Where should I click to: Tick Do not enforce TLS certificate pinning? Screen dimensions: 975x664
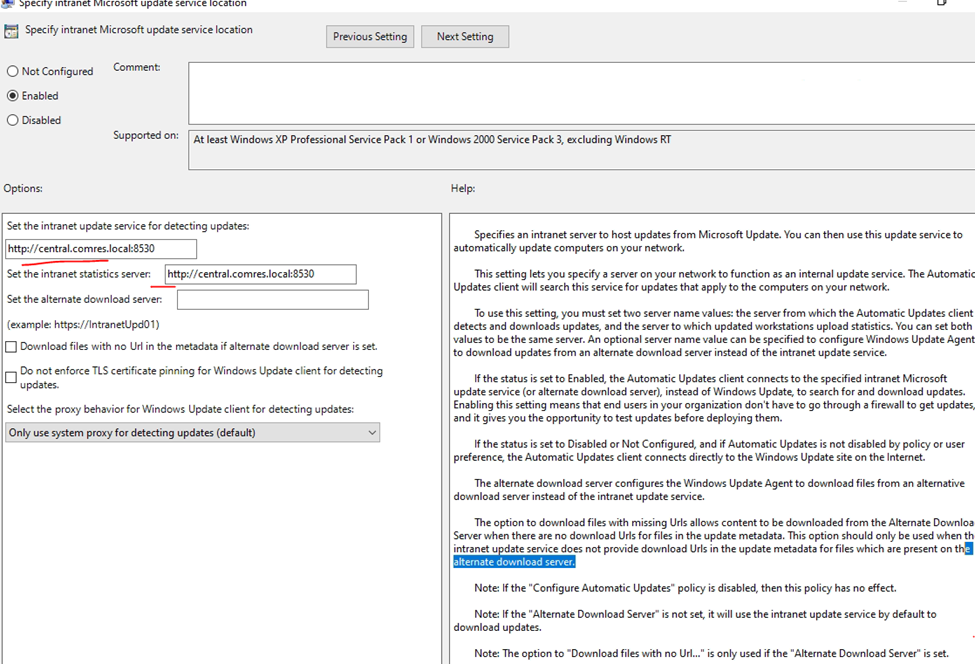(x=11, y=377)
